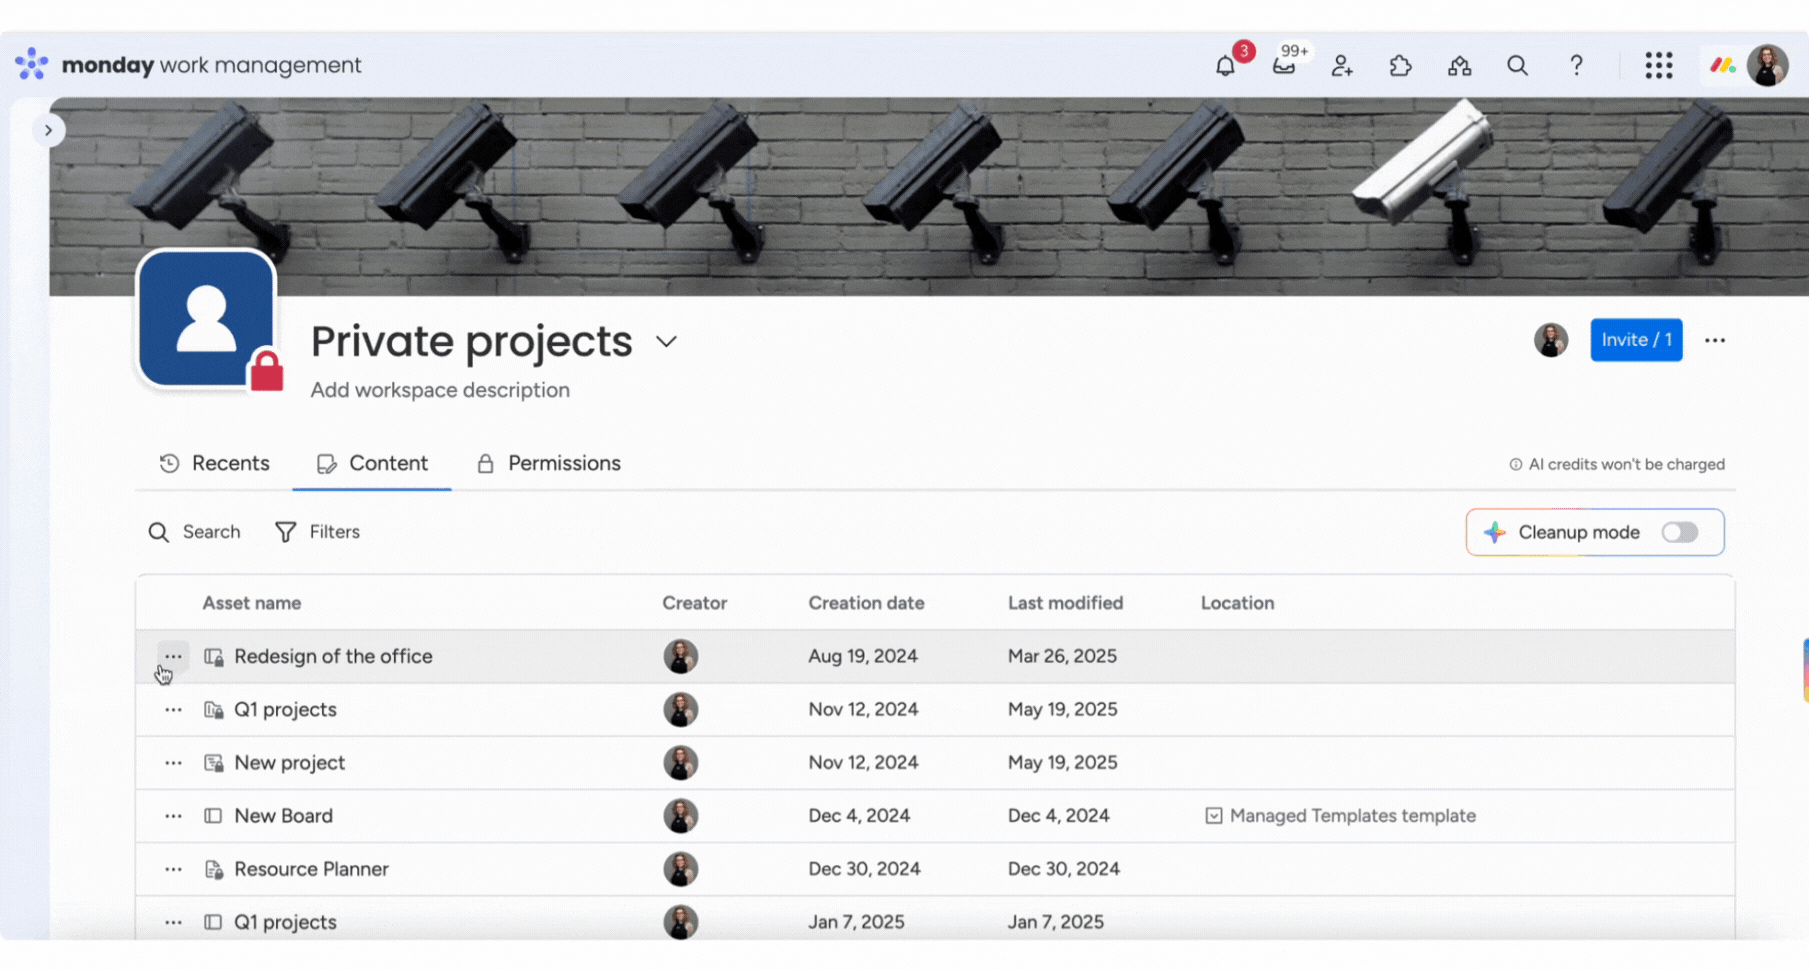1809x970 pixels.
Task: Click the workspace avatar with lock
Action: pos(207,319)
